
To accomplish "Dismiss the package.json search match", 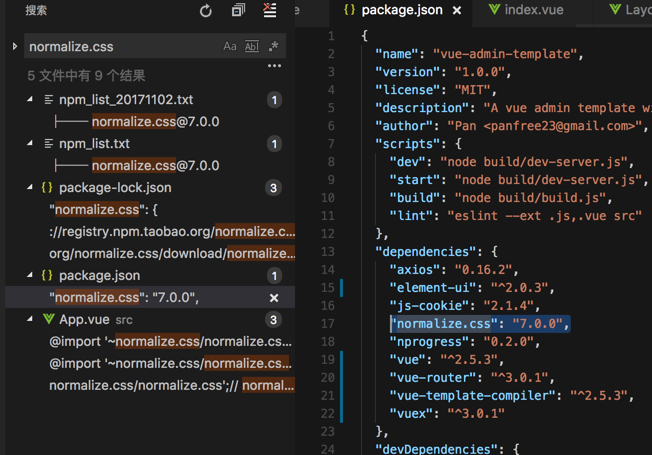I will (274, 298).
